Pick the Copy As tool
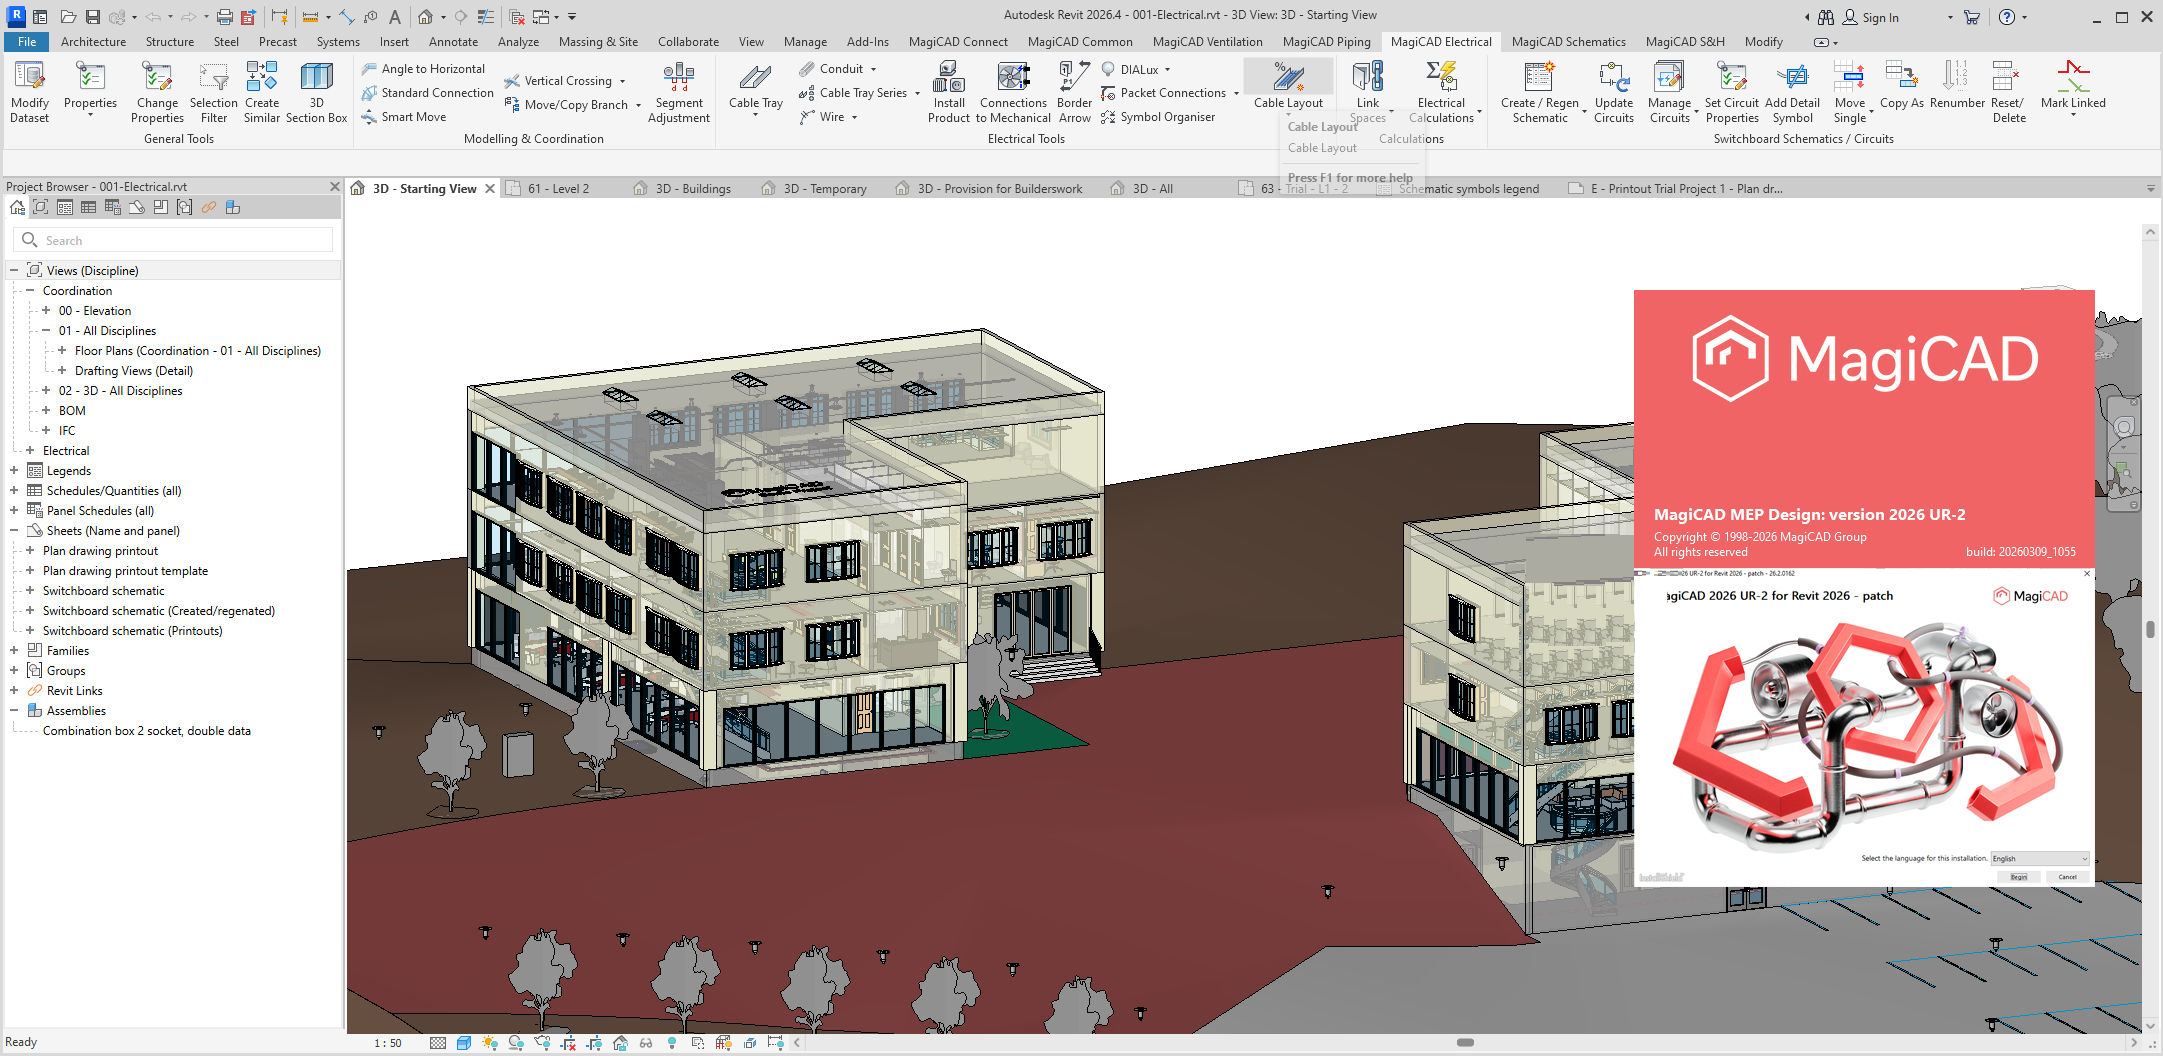2163x1056 pixels. coord(1901,85)
